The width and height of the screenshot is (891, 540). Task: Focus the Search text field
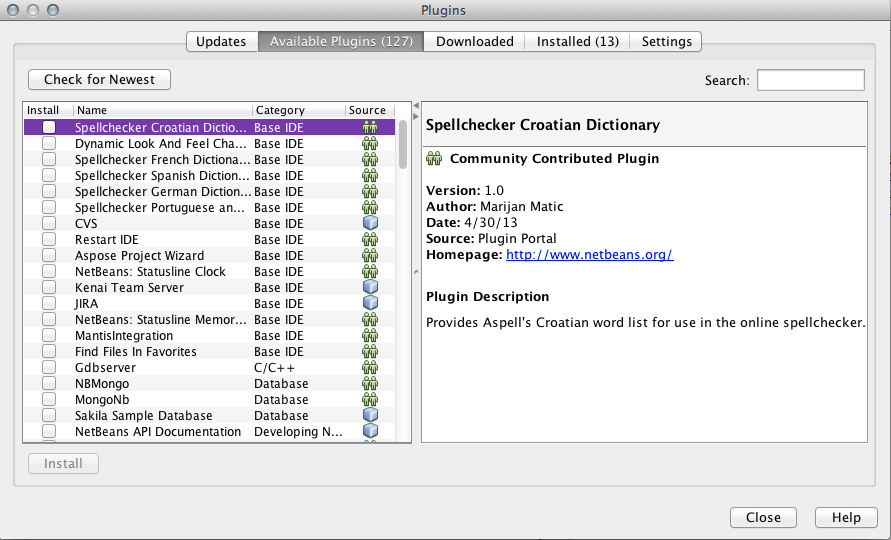(x=810, y=80)
